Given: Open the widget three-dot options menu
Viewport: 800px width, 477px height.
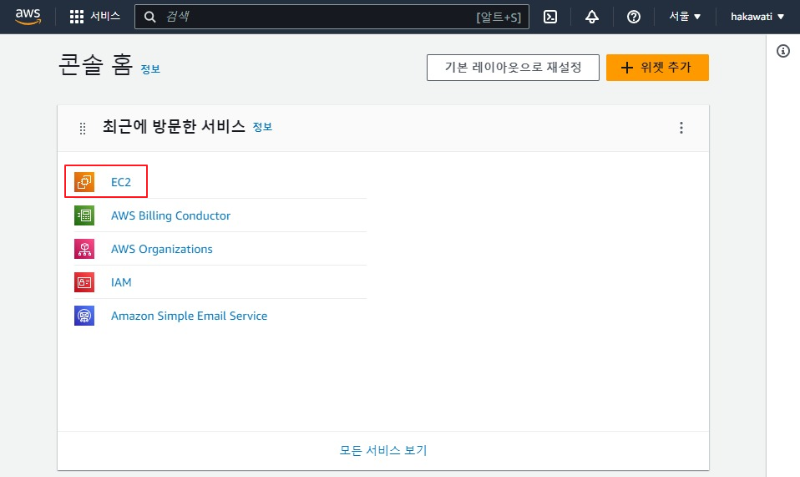Looking at the screenshot, I should pyautogui.click(x=681, y=128).
